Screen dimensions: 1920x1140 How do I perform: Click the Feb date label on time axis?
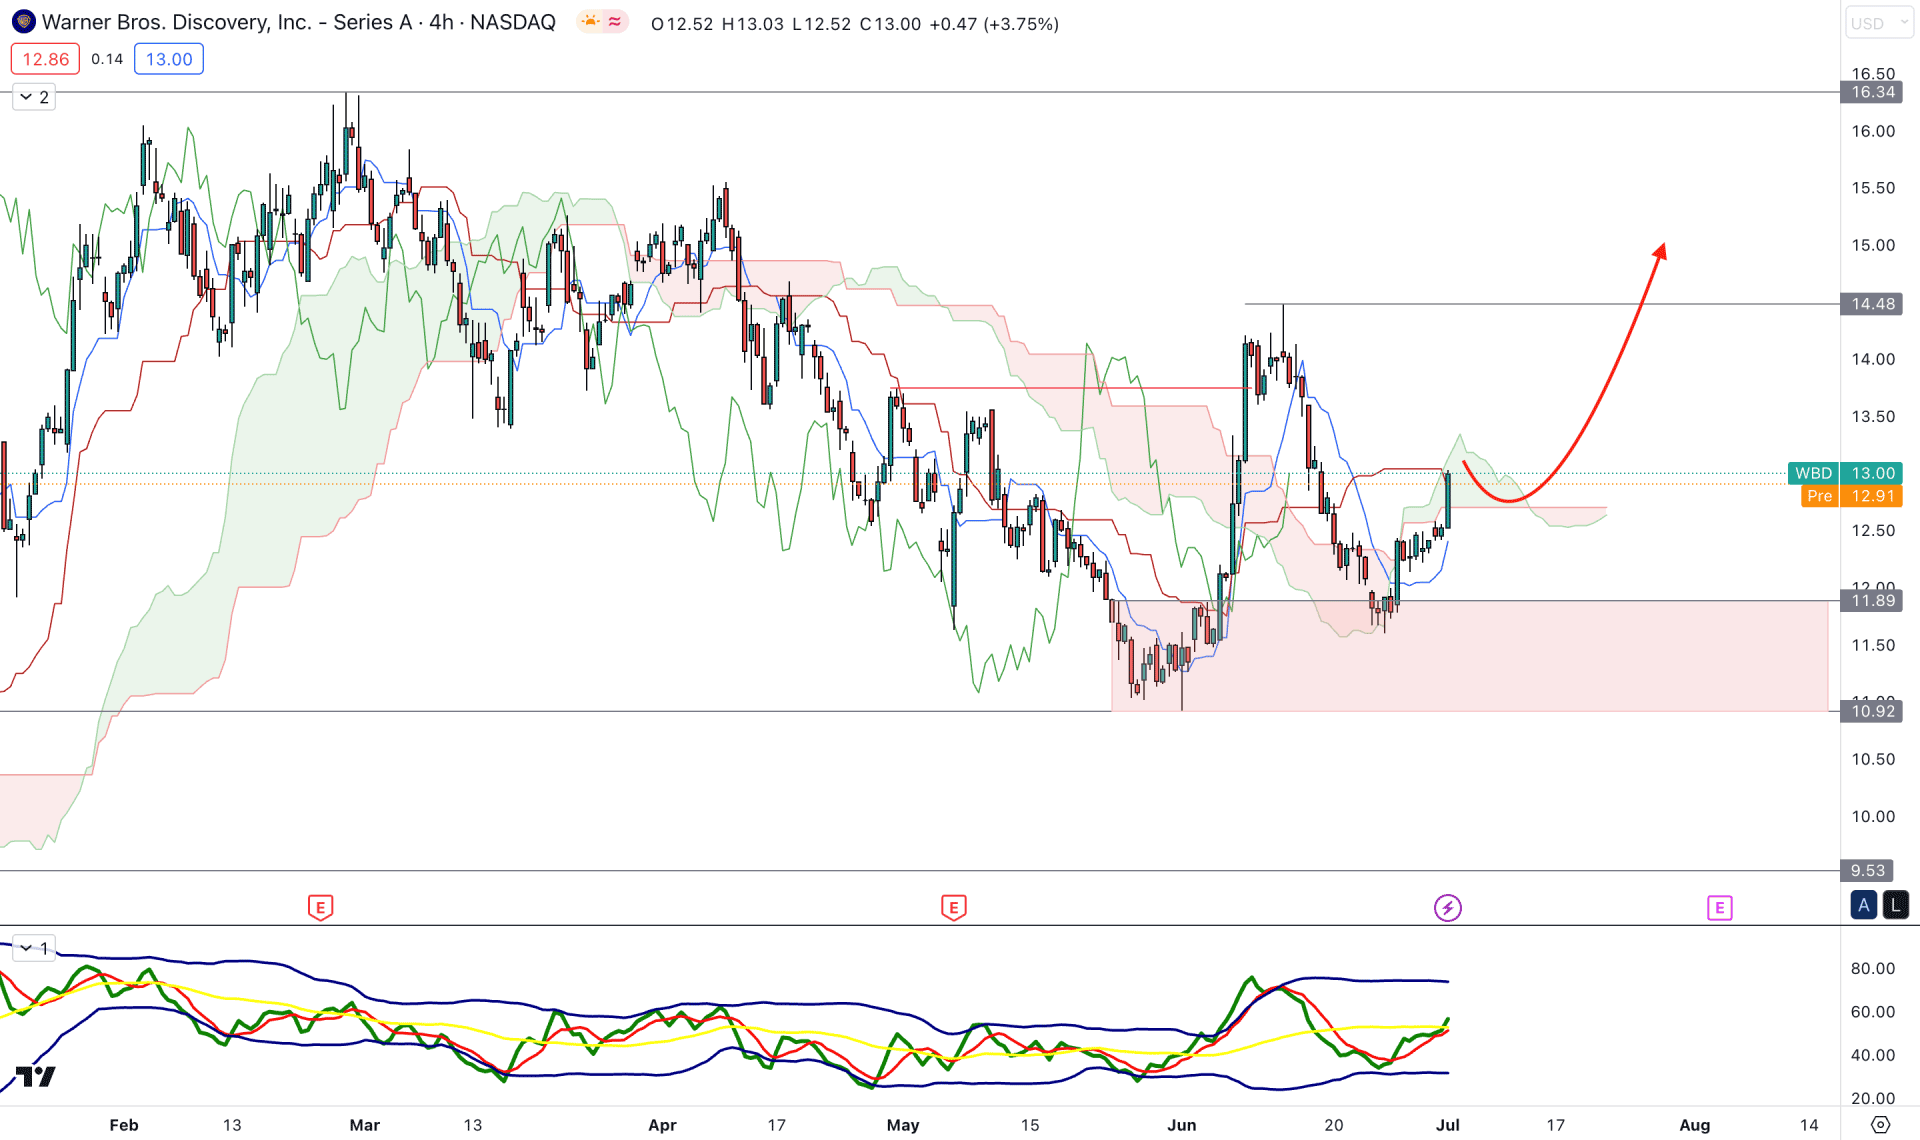point(123,1125)
